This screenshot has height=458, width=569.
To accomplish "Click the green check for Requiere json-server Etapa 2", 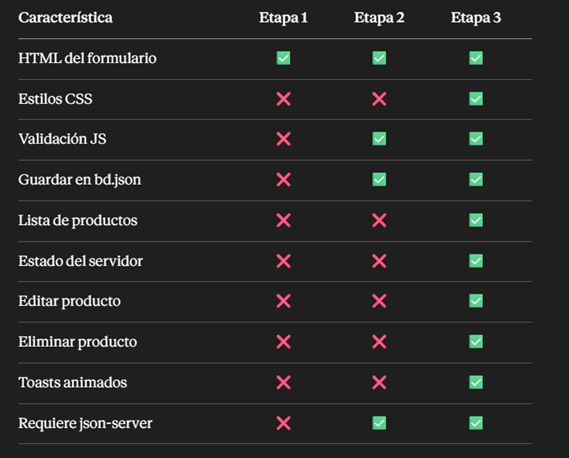I will point(379,423).
